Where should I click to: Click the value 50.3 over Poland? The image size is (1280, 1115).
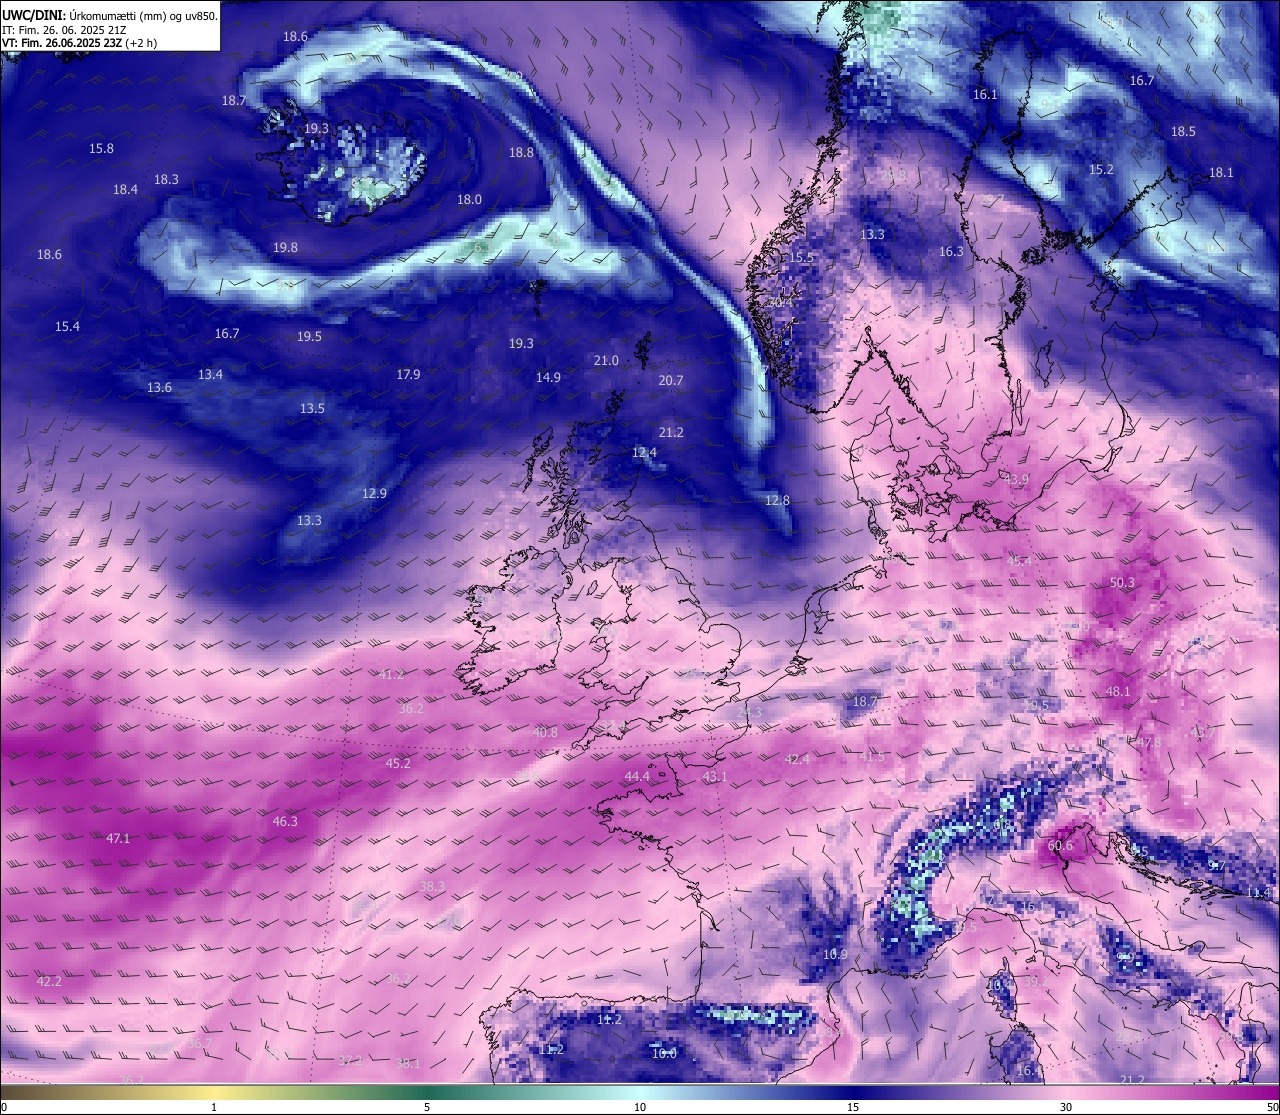1122,582
